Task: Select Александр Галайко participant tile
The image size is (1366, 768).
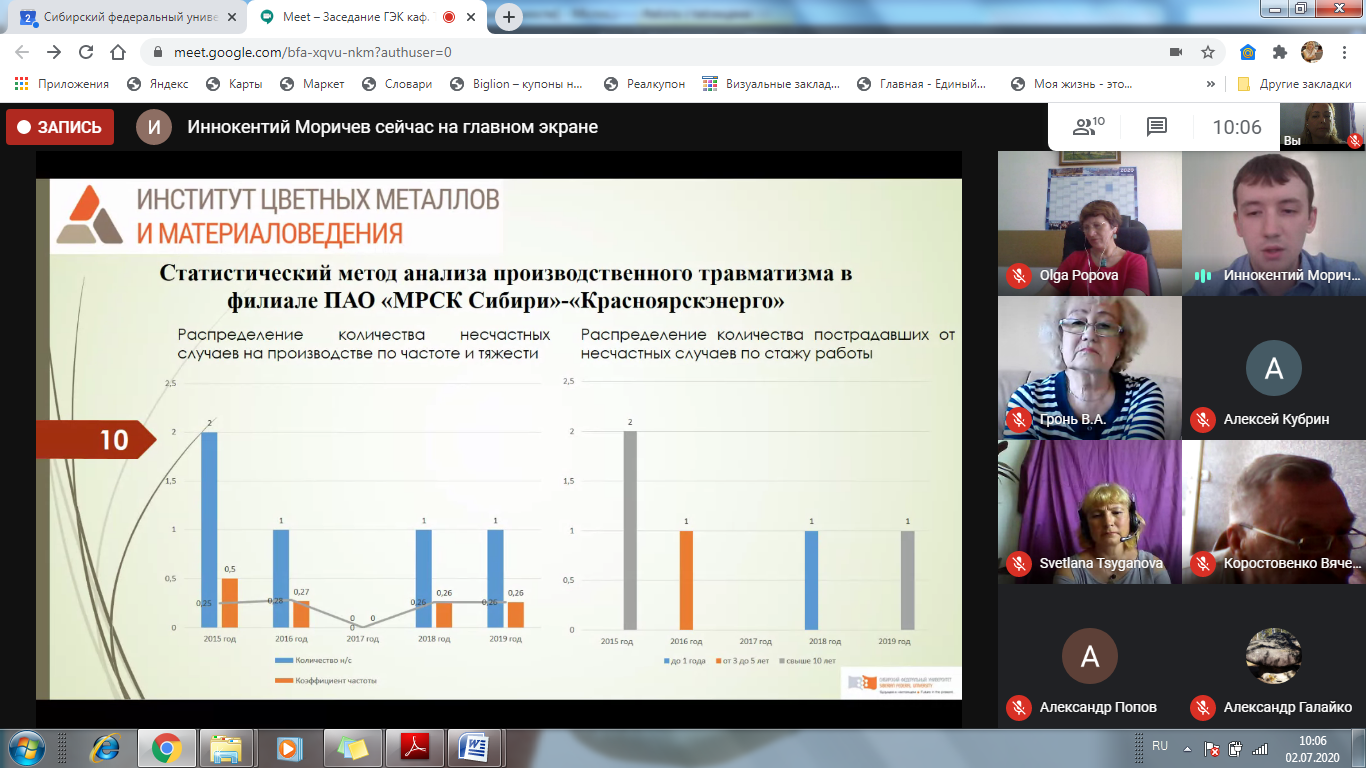Action: tap(1274, 656)
